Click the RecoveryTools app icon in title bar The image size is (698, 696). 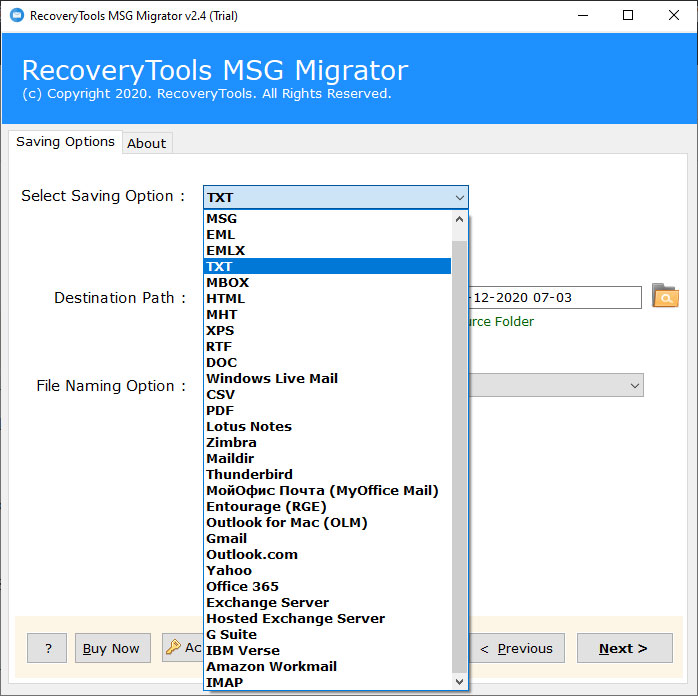[x=17, y=15]
